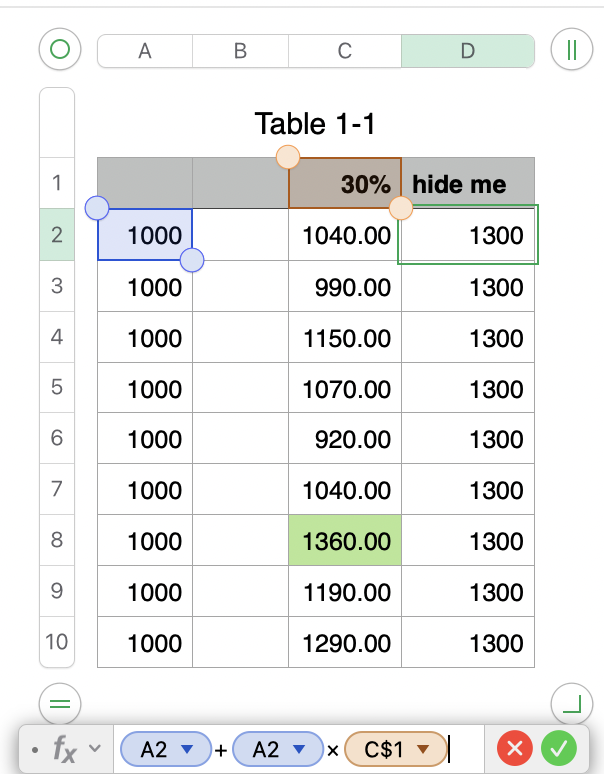
Task: Cancel the formula with the red X
Action: [x=515, y=749]
